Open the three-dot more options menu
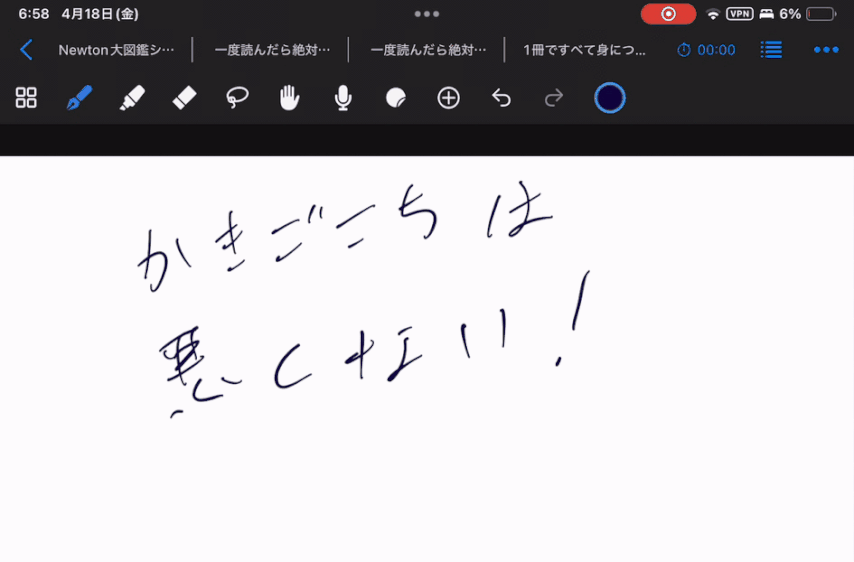This screenshot has height=562, width=854. click(826, 50)
